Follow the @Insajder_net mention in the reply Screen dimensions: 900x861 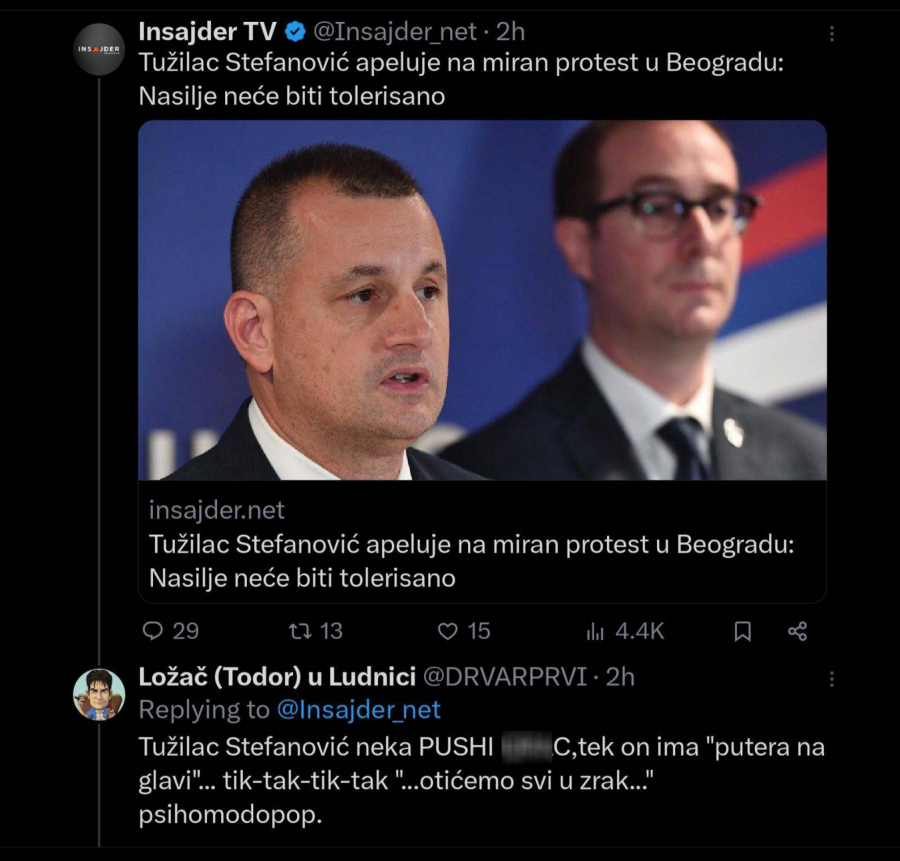click(358, 710)
